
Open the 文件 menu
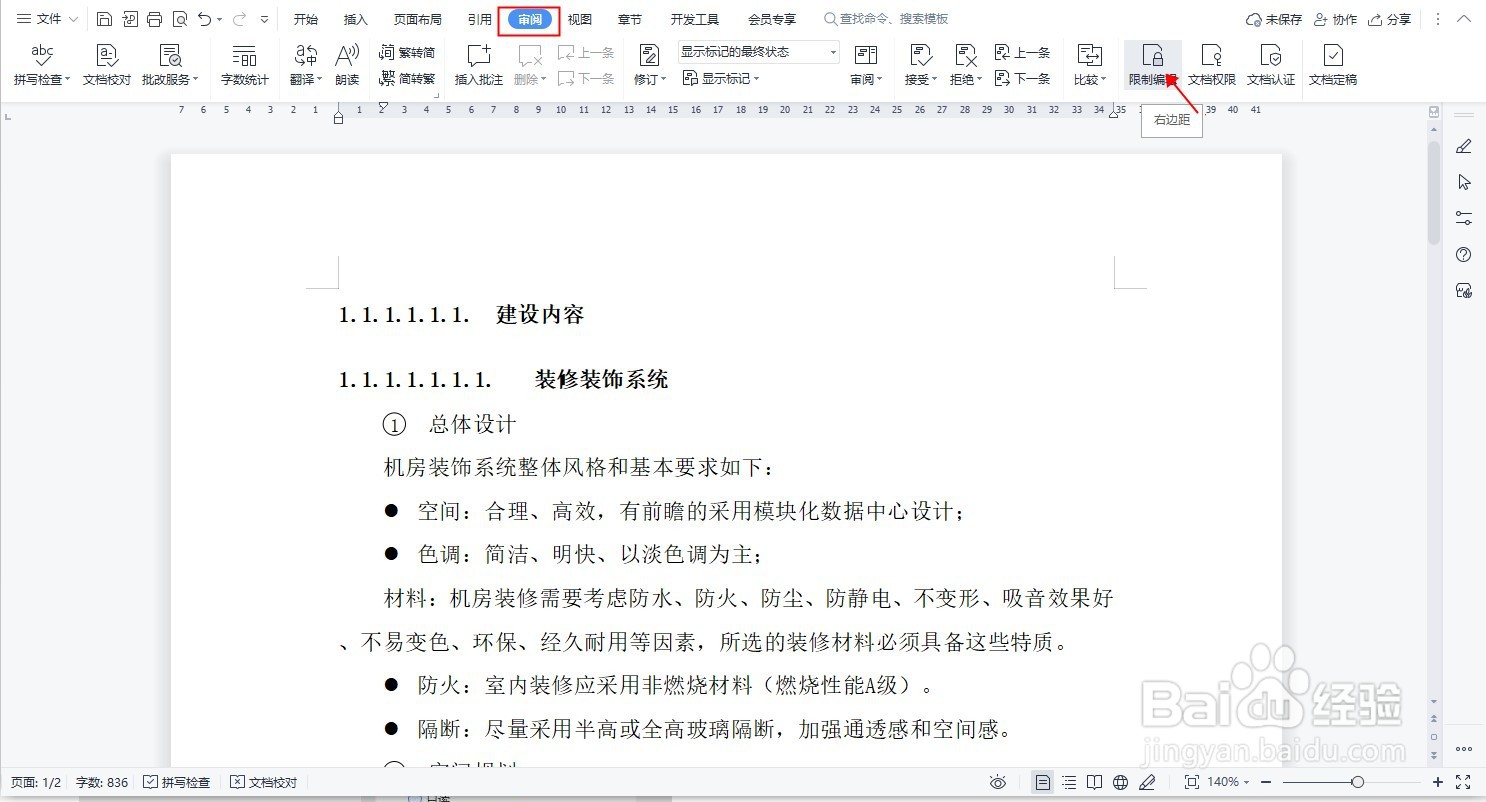(47, 19)
